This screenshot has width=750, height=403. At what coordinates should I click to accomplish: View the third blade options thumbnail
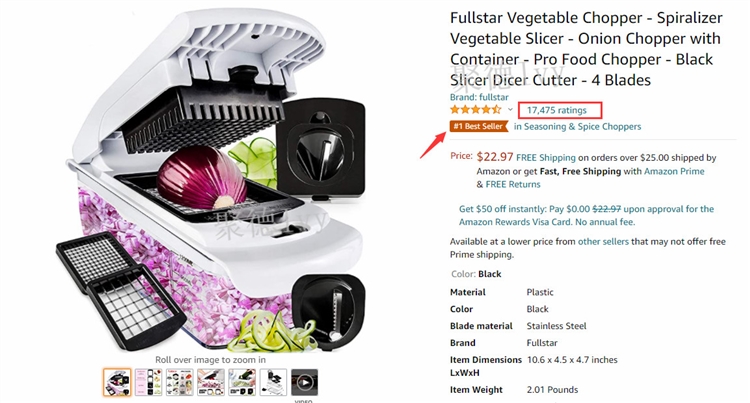(x=179, y=382)
